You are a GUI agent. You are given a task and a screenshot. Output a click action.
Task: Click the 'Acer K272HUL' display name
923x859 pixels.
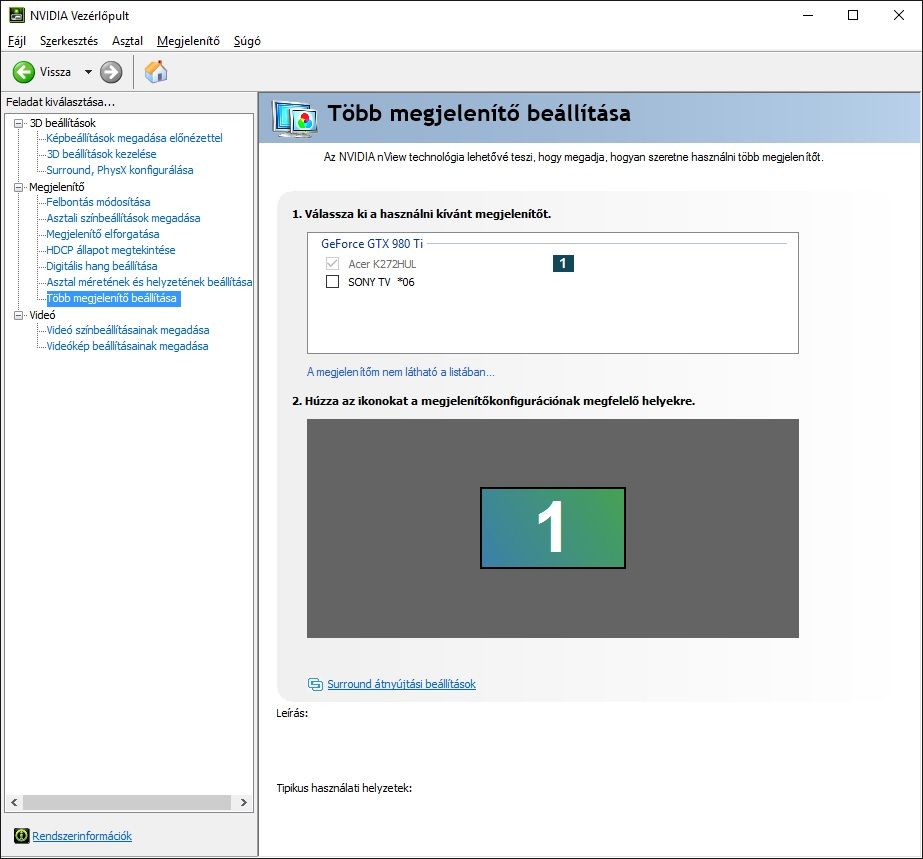pos(382,264)
